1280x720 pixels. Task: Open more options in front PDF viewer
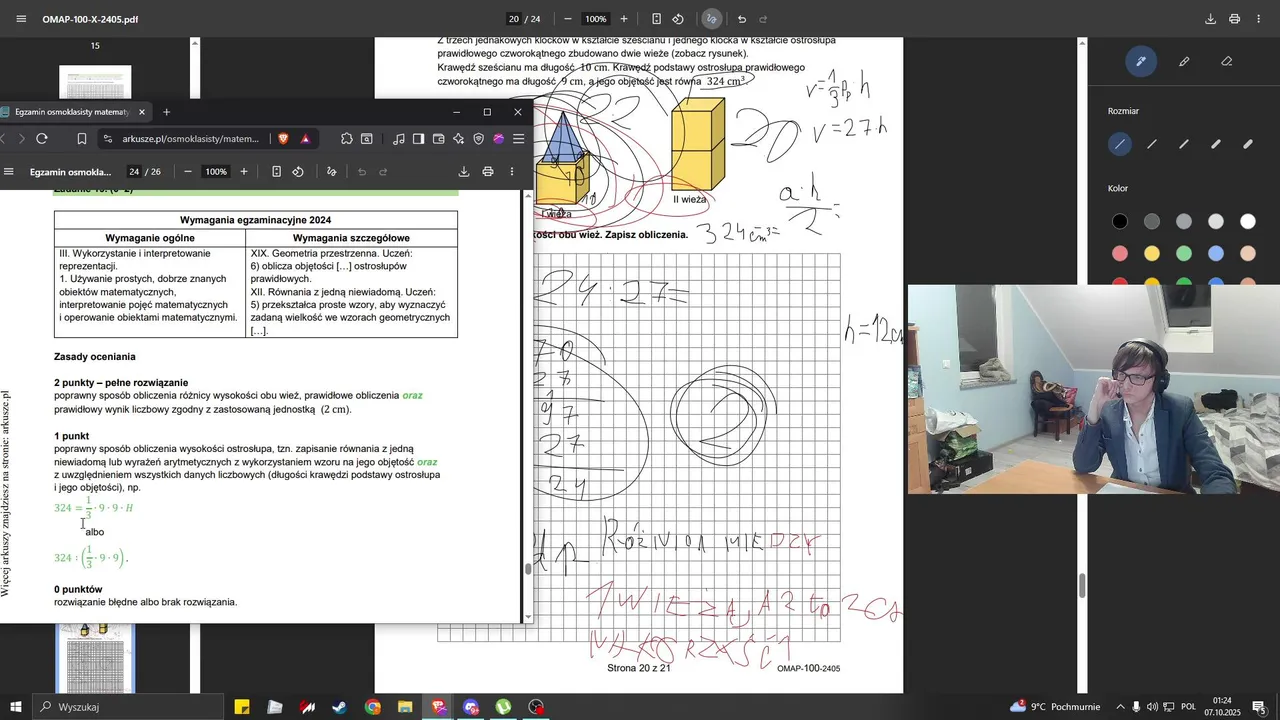512,172
